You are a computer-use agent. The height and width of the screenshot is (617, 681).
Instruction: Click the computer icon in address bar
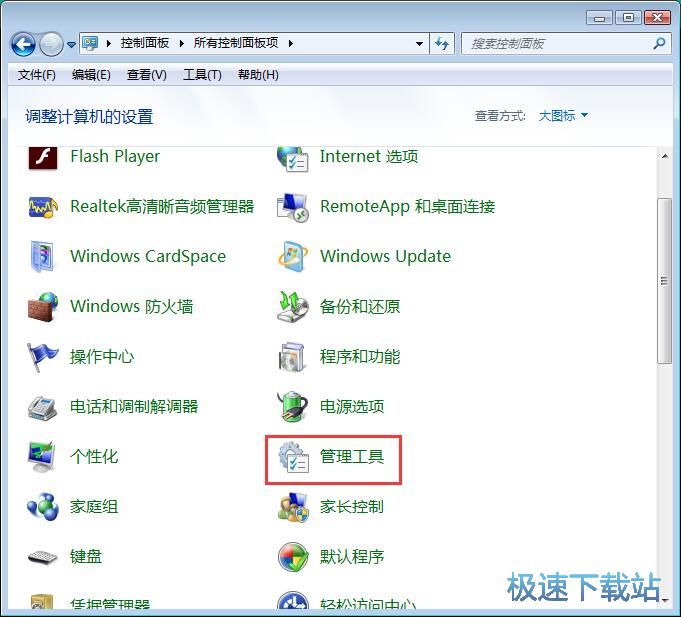point(90,43)
